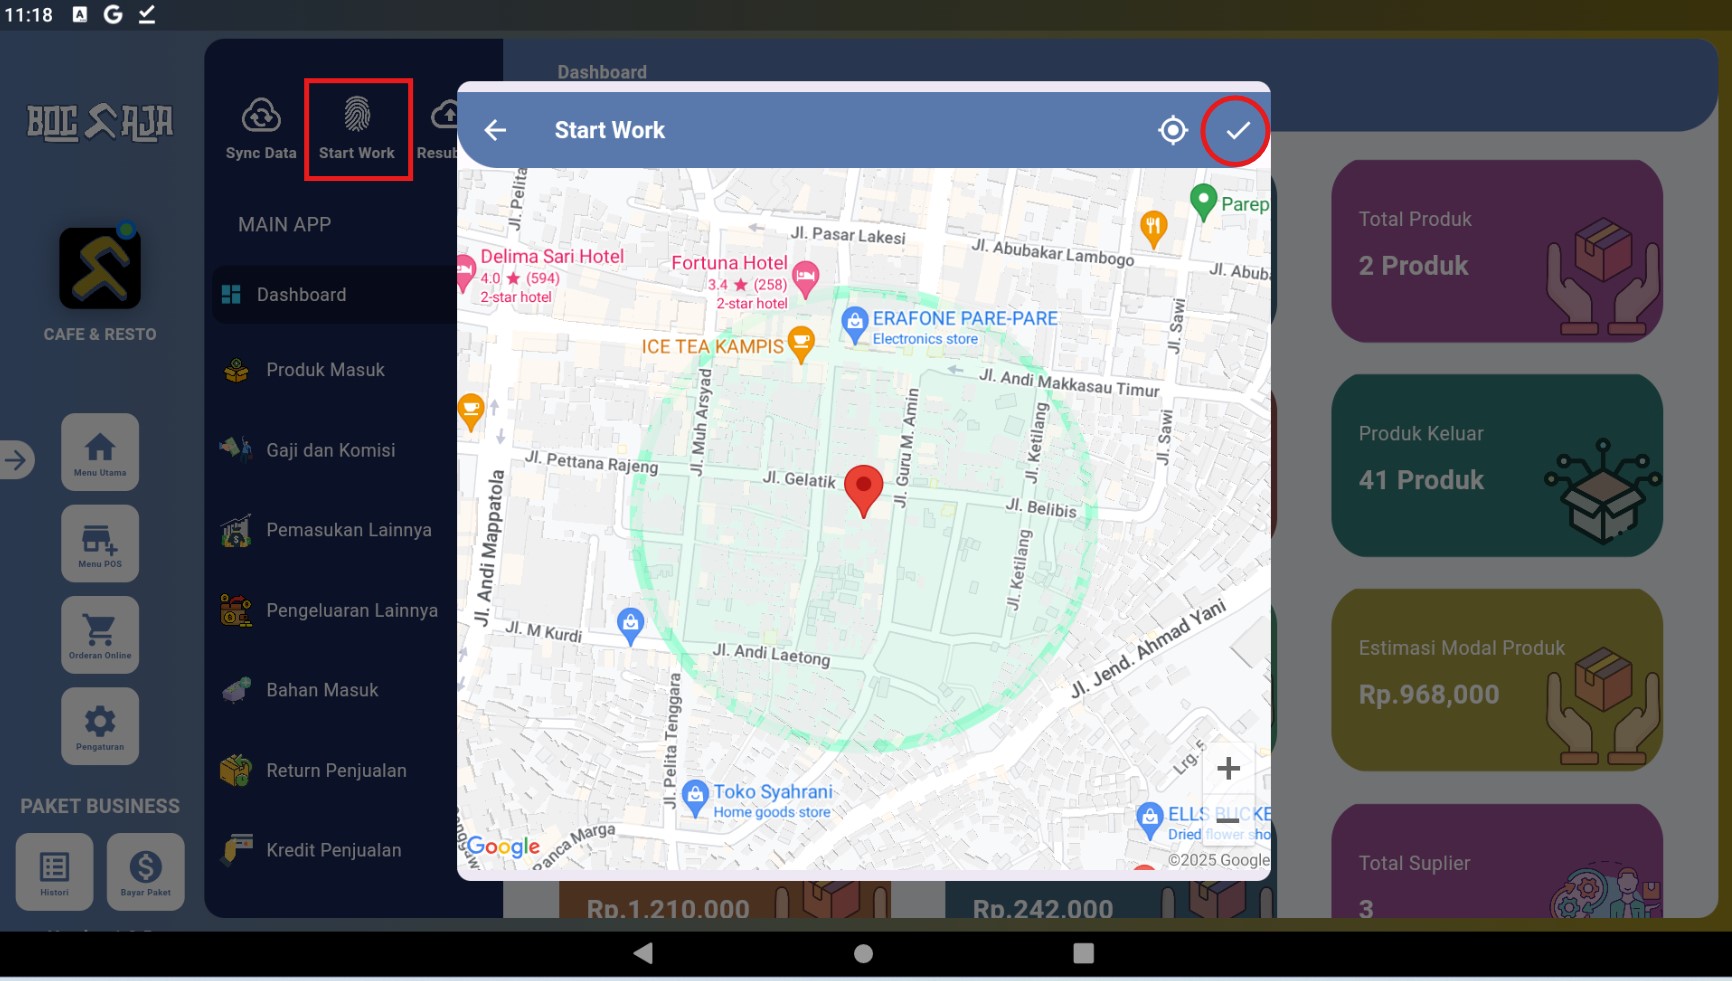The image size is (1732, 981).
Task: Select Fortuna Hotel marker on map
Action: [806, 279]
